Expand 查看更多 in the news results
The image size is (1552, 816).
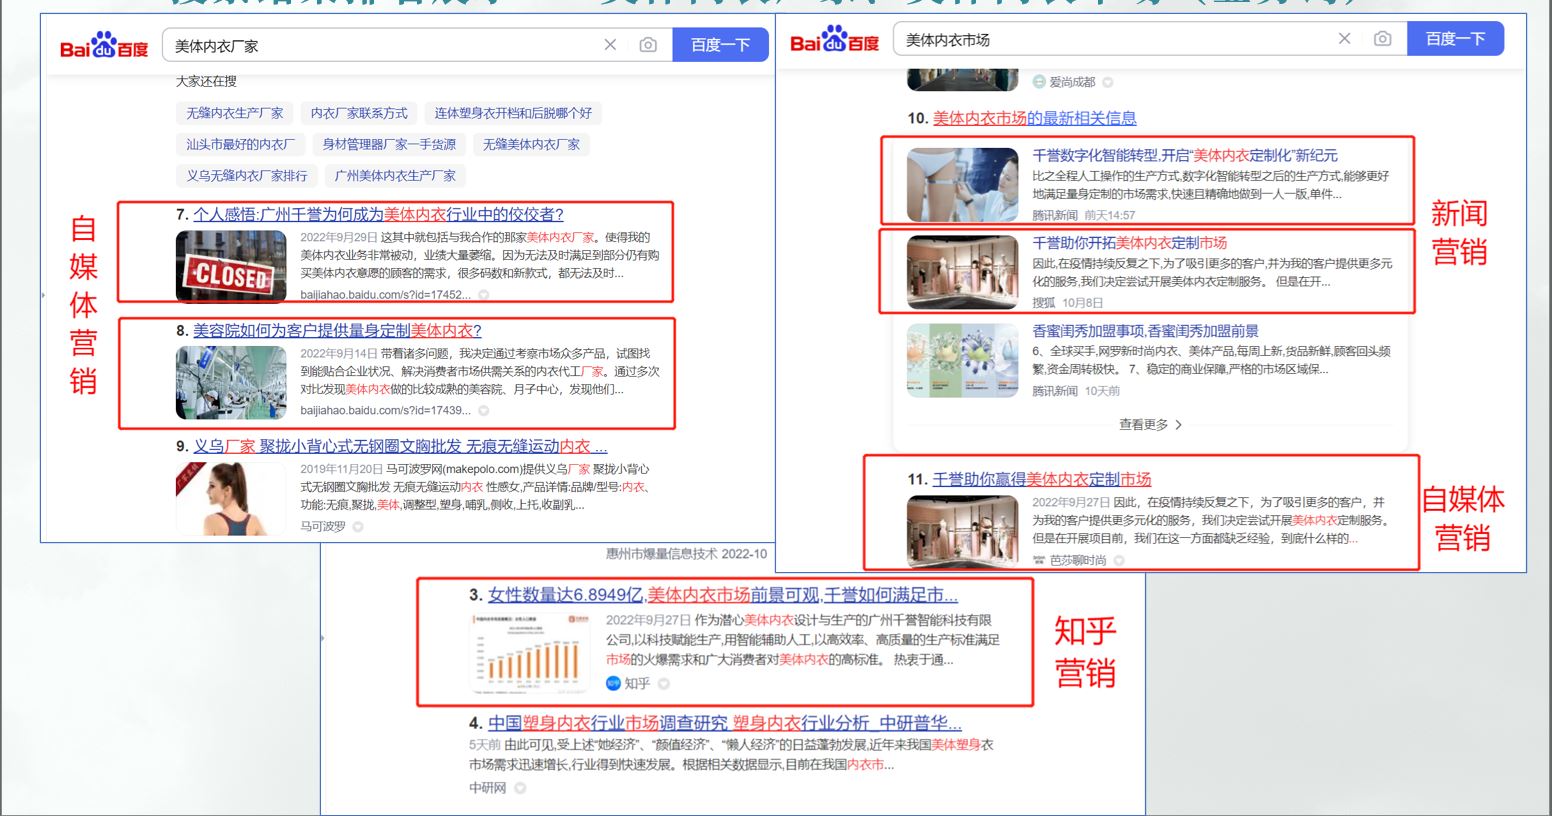pos(1150,424)
